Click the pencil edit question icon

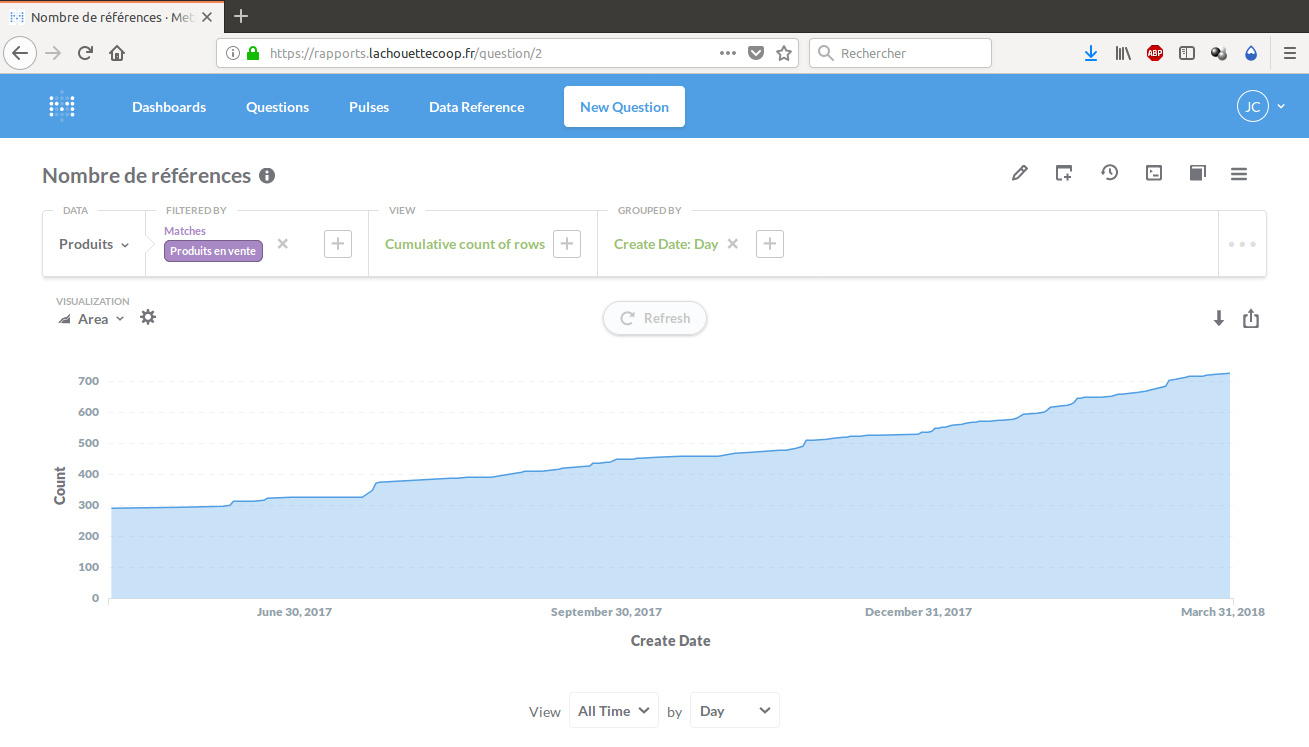(x=1019, y=173)
